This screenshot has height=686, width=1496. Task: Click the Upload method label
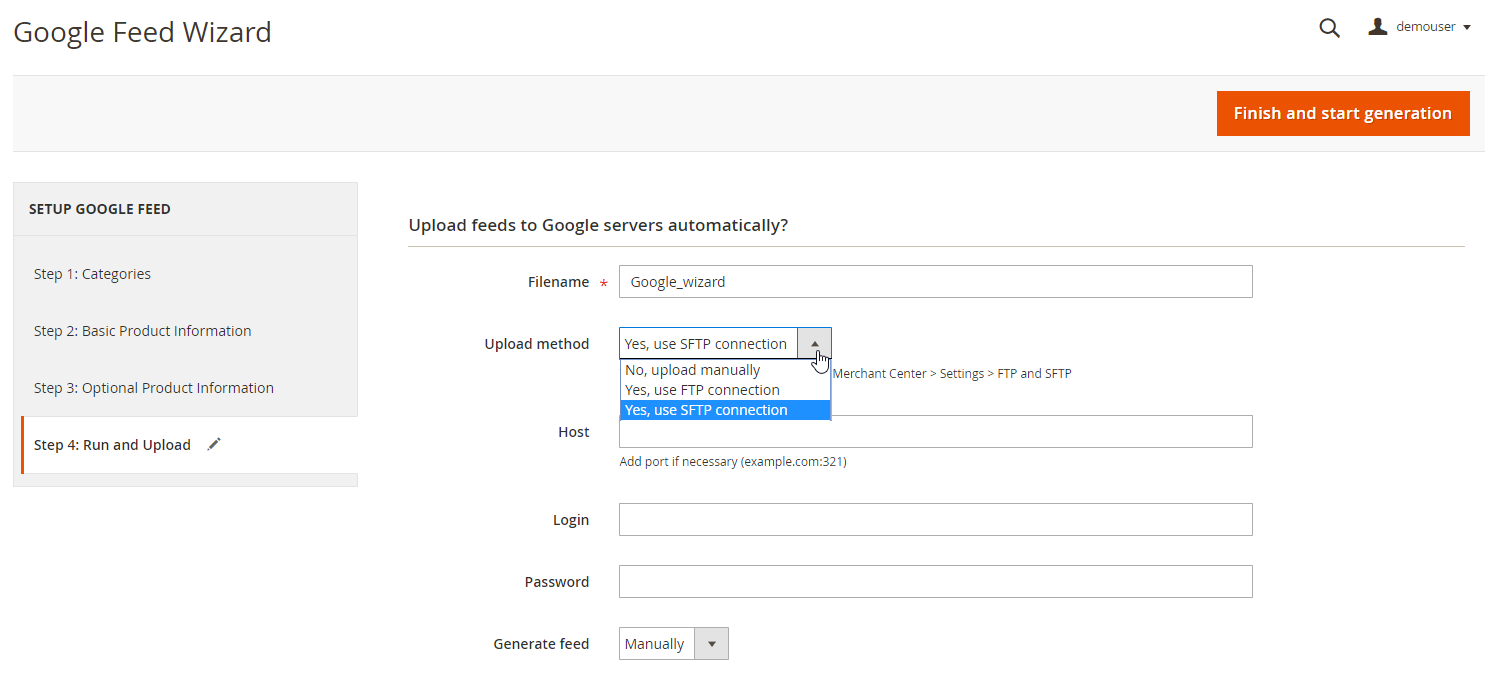[537, 344]
